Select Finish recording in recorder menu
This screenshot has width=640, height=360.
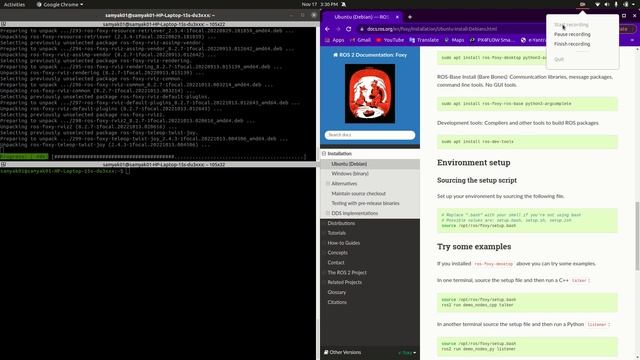pos(572,44)
